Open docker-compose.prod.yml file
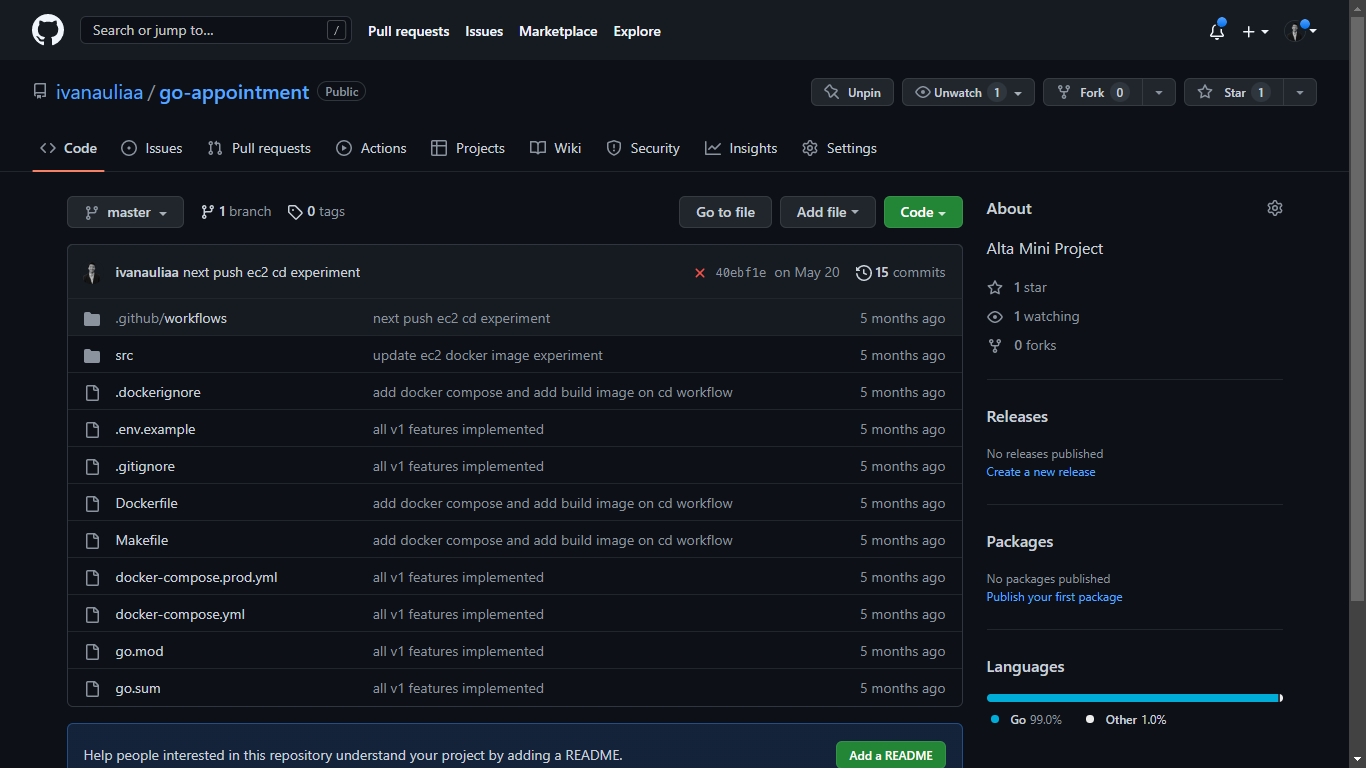The image size is (1366, 768). coord(196,577)
